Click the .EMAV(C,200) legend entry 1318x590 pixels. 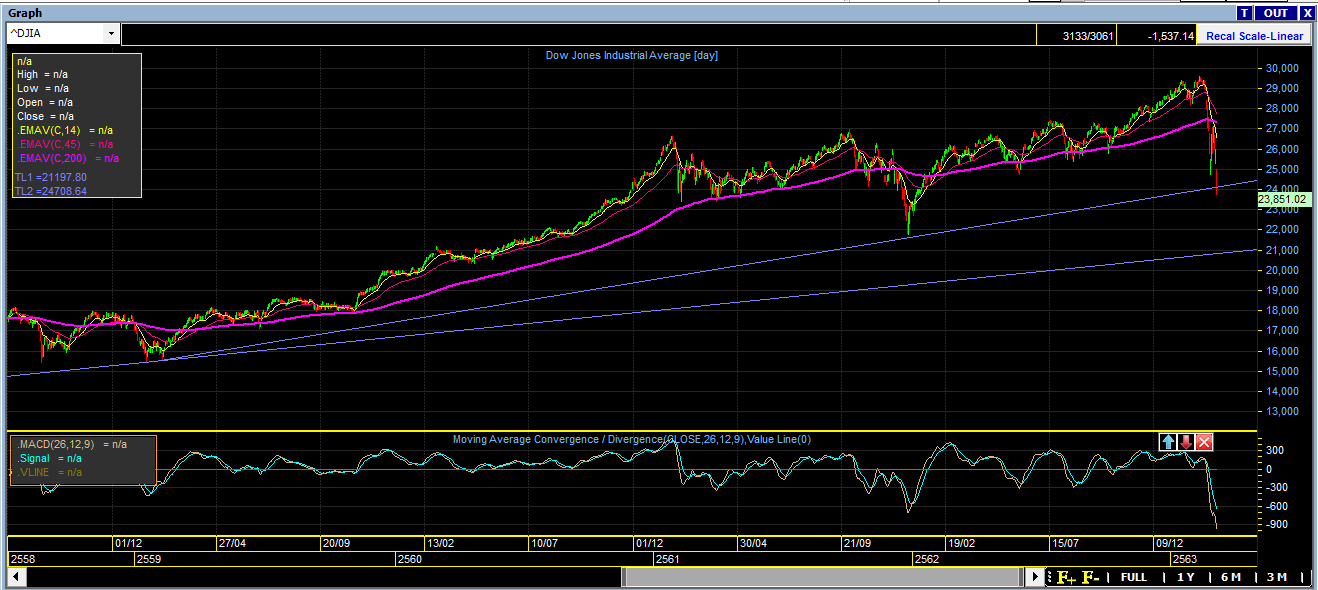pyautogui.click(x=68, y=158)
